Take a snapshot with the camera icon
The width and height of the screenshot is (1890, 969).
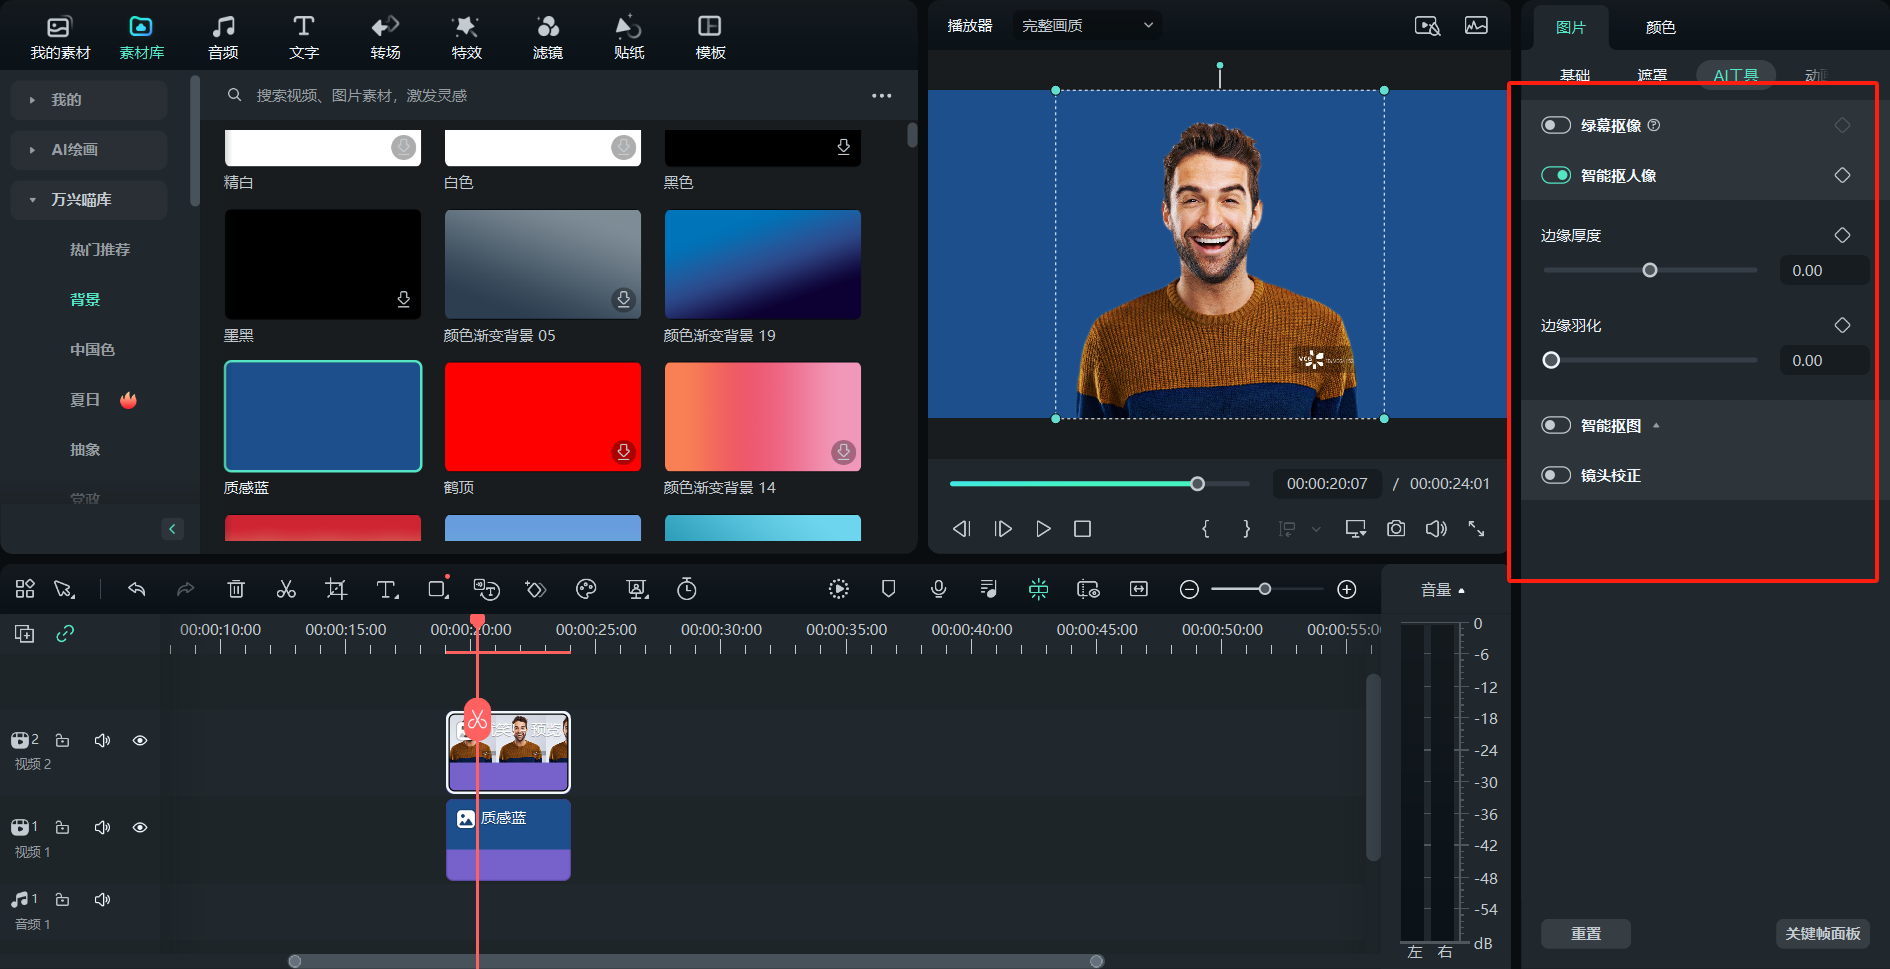coord(1396,529)
